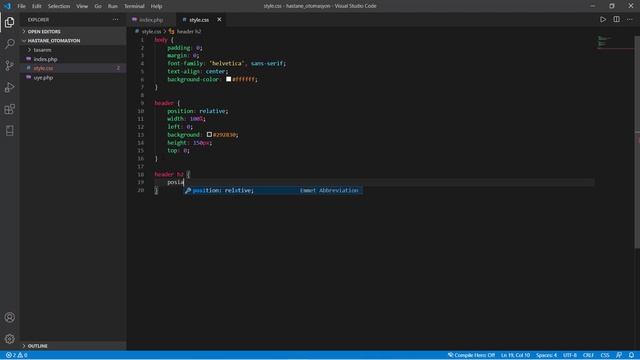
Task: Open the Run and Debug view
Action: click(x=9, y=87)
